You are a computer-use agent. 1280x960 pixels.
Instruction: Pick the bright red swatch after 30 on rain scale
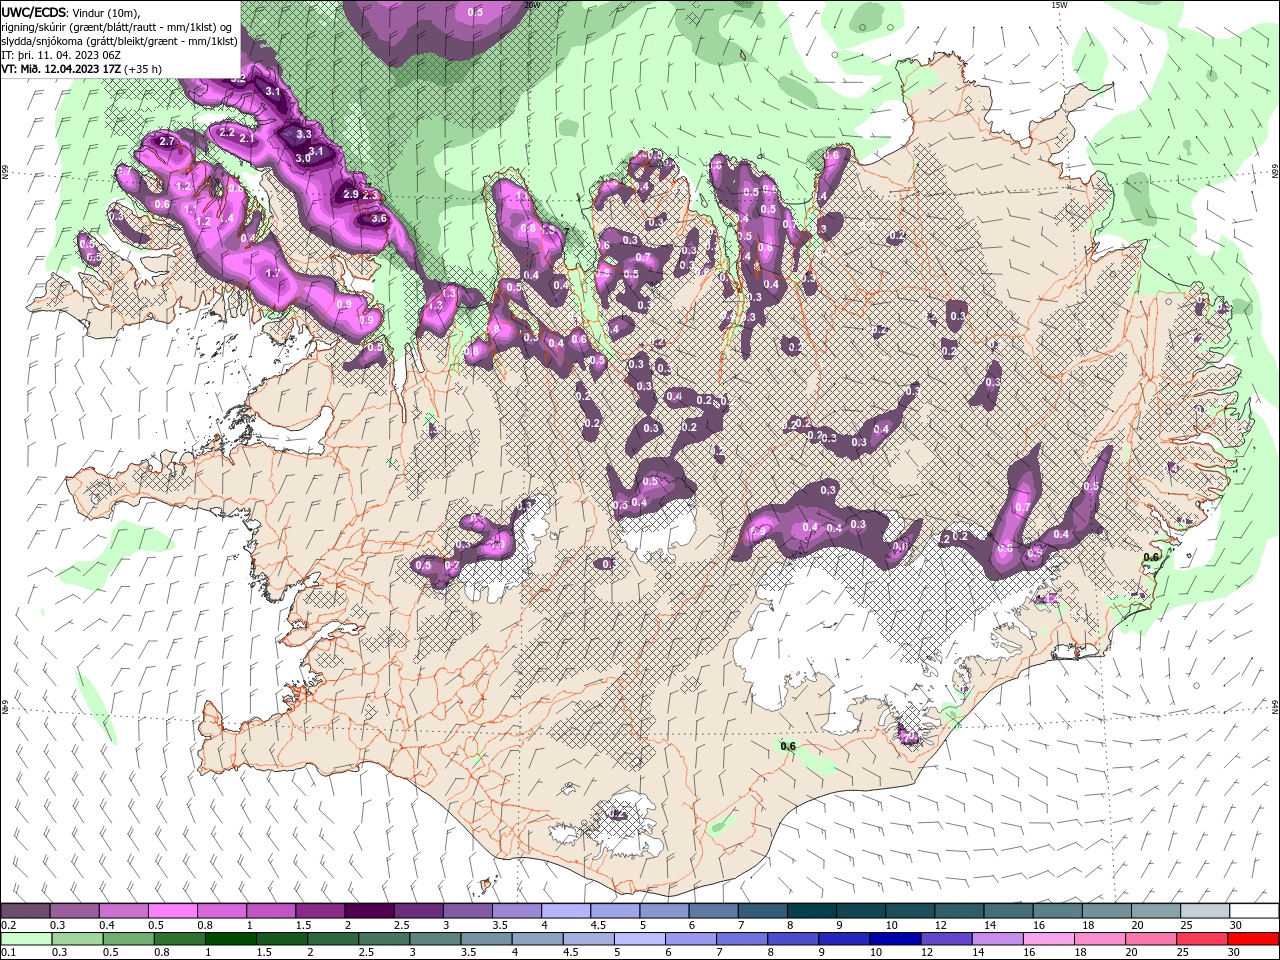(1253, 939)
